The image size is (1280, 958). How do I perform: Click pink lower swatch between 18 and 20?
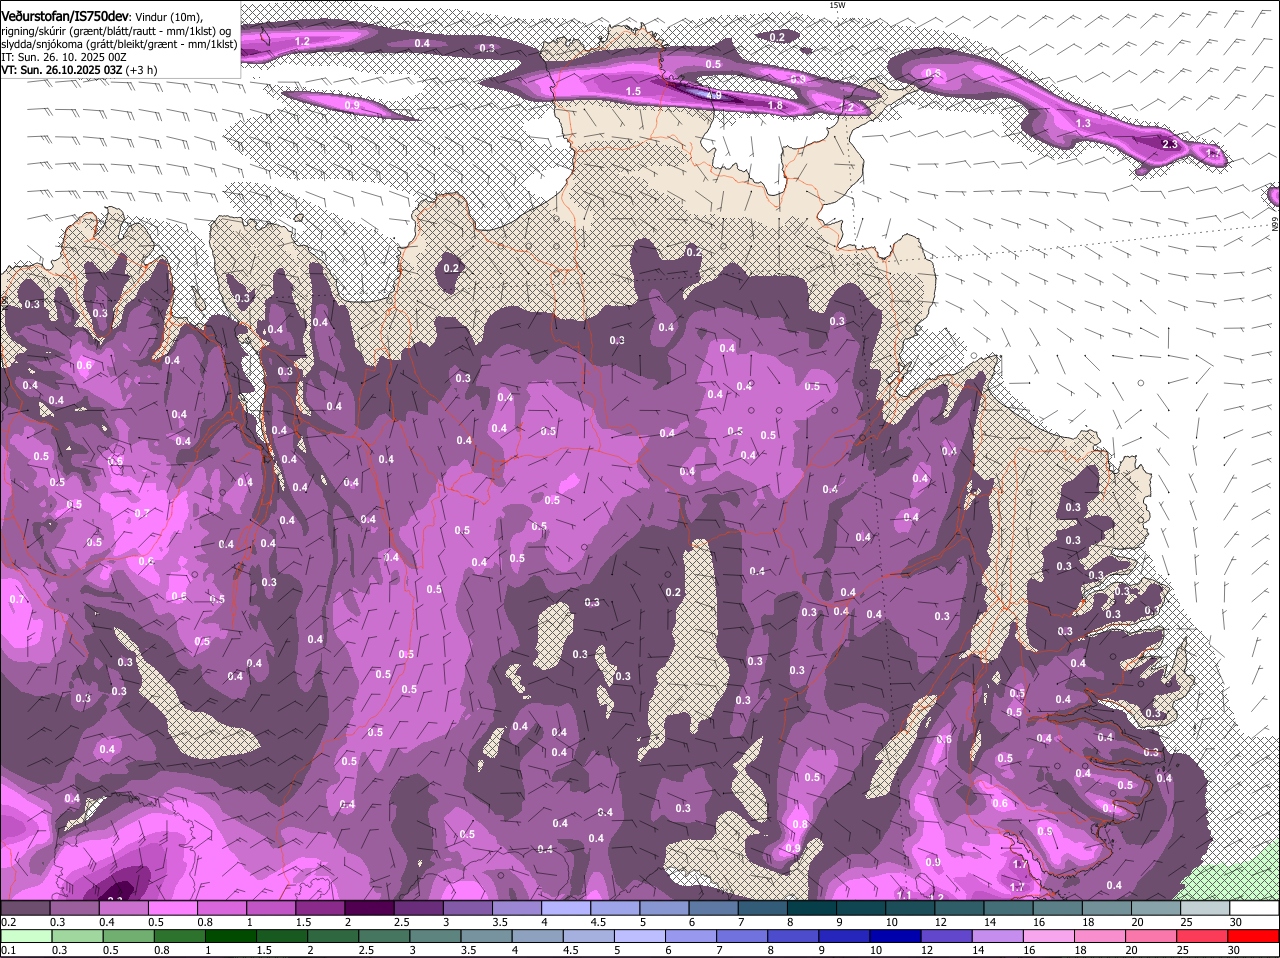tap(1102, 936)
